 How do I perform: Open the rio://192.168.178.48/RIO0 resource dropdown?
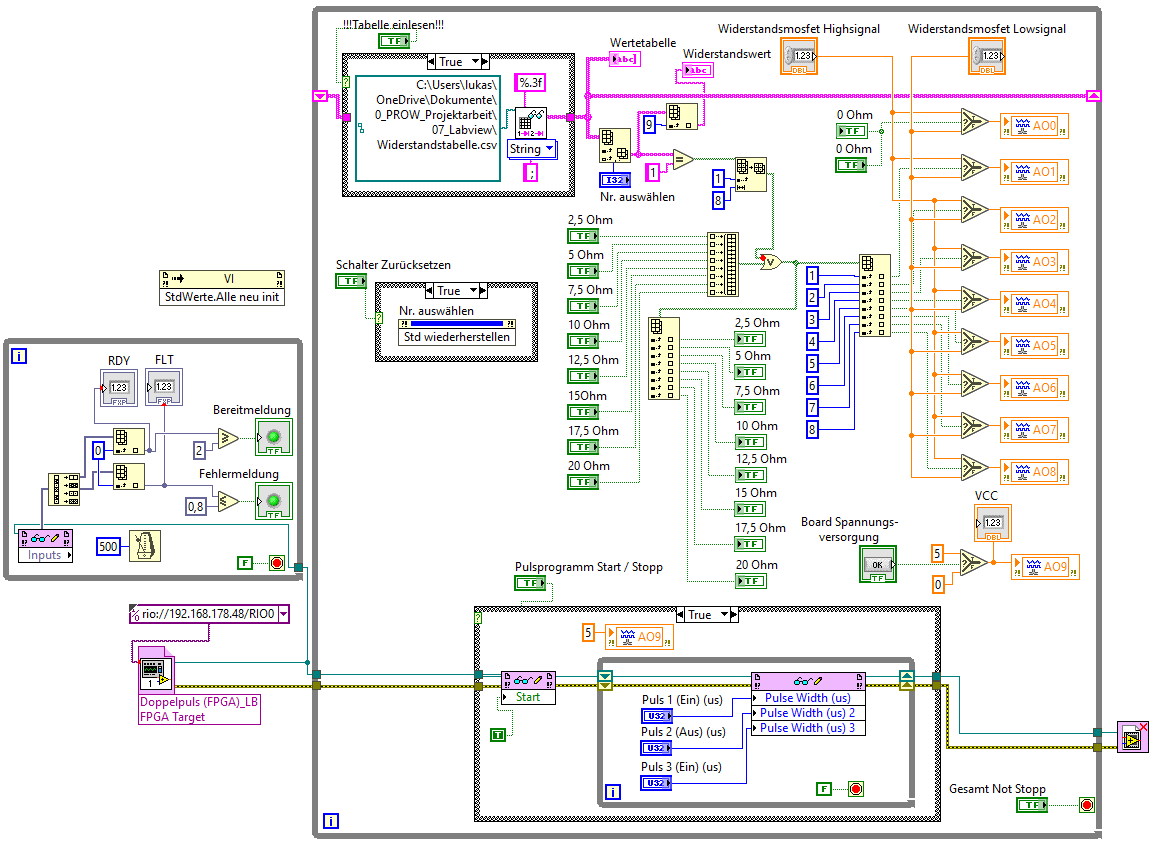[284, 614]
